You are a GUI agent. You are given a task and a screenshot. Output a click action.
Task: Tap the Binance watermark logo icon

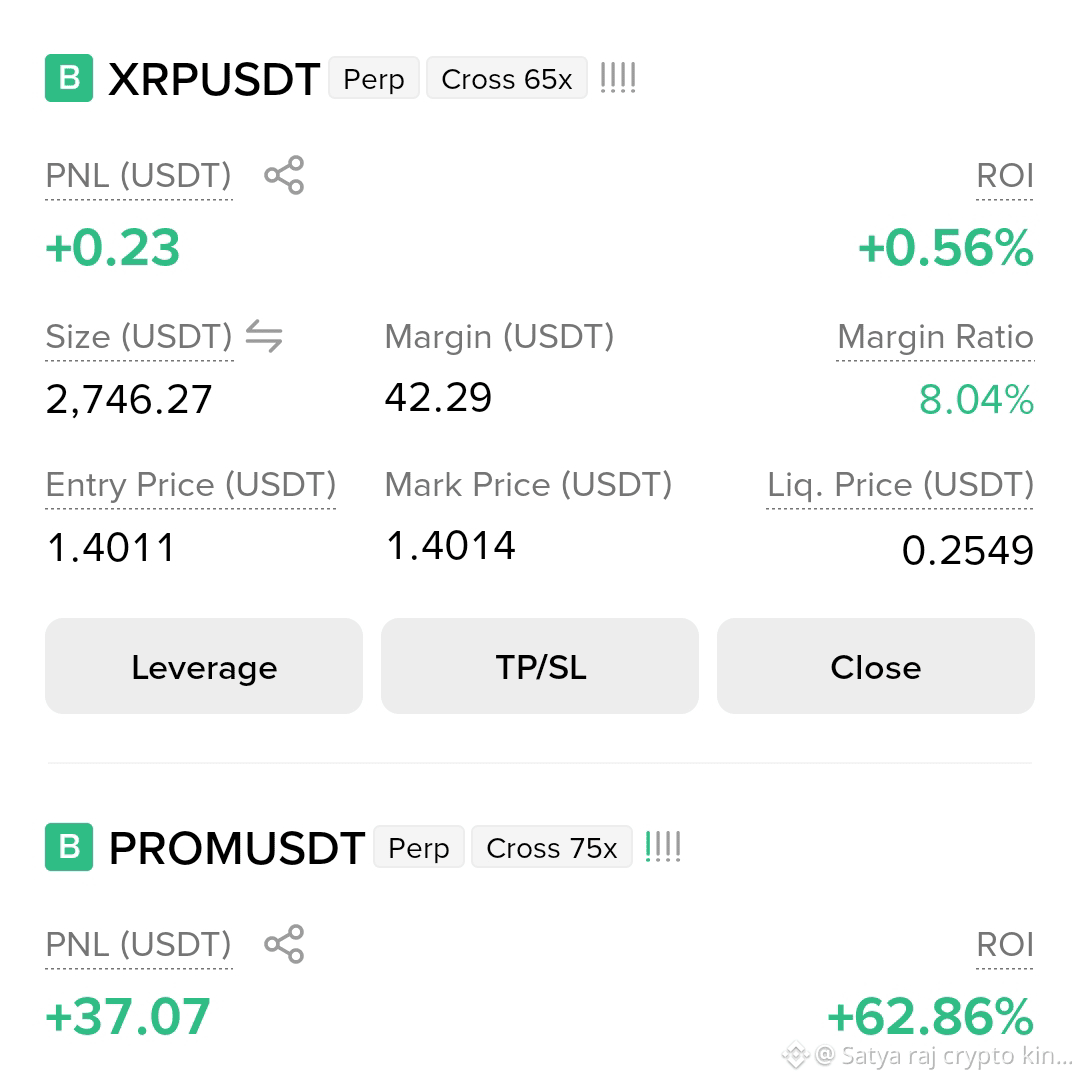click(796, 1055)
